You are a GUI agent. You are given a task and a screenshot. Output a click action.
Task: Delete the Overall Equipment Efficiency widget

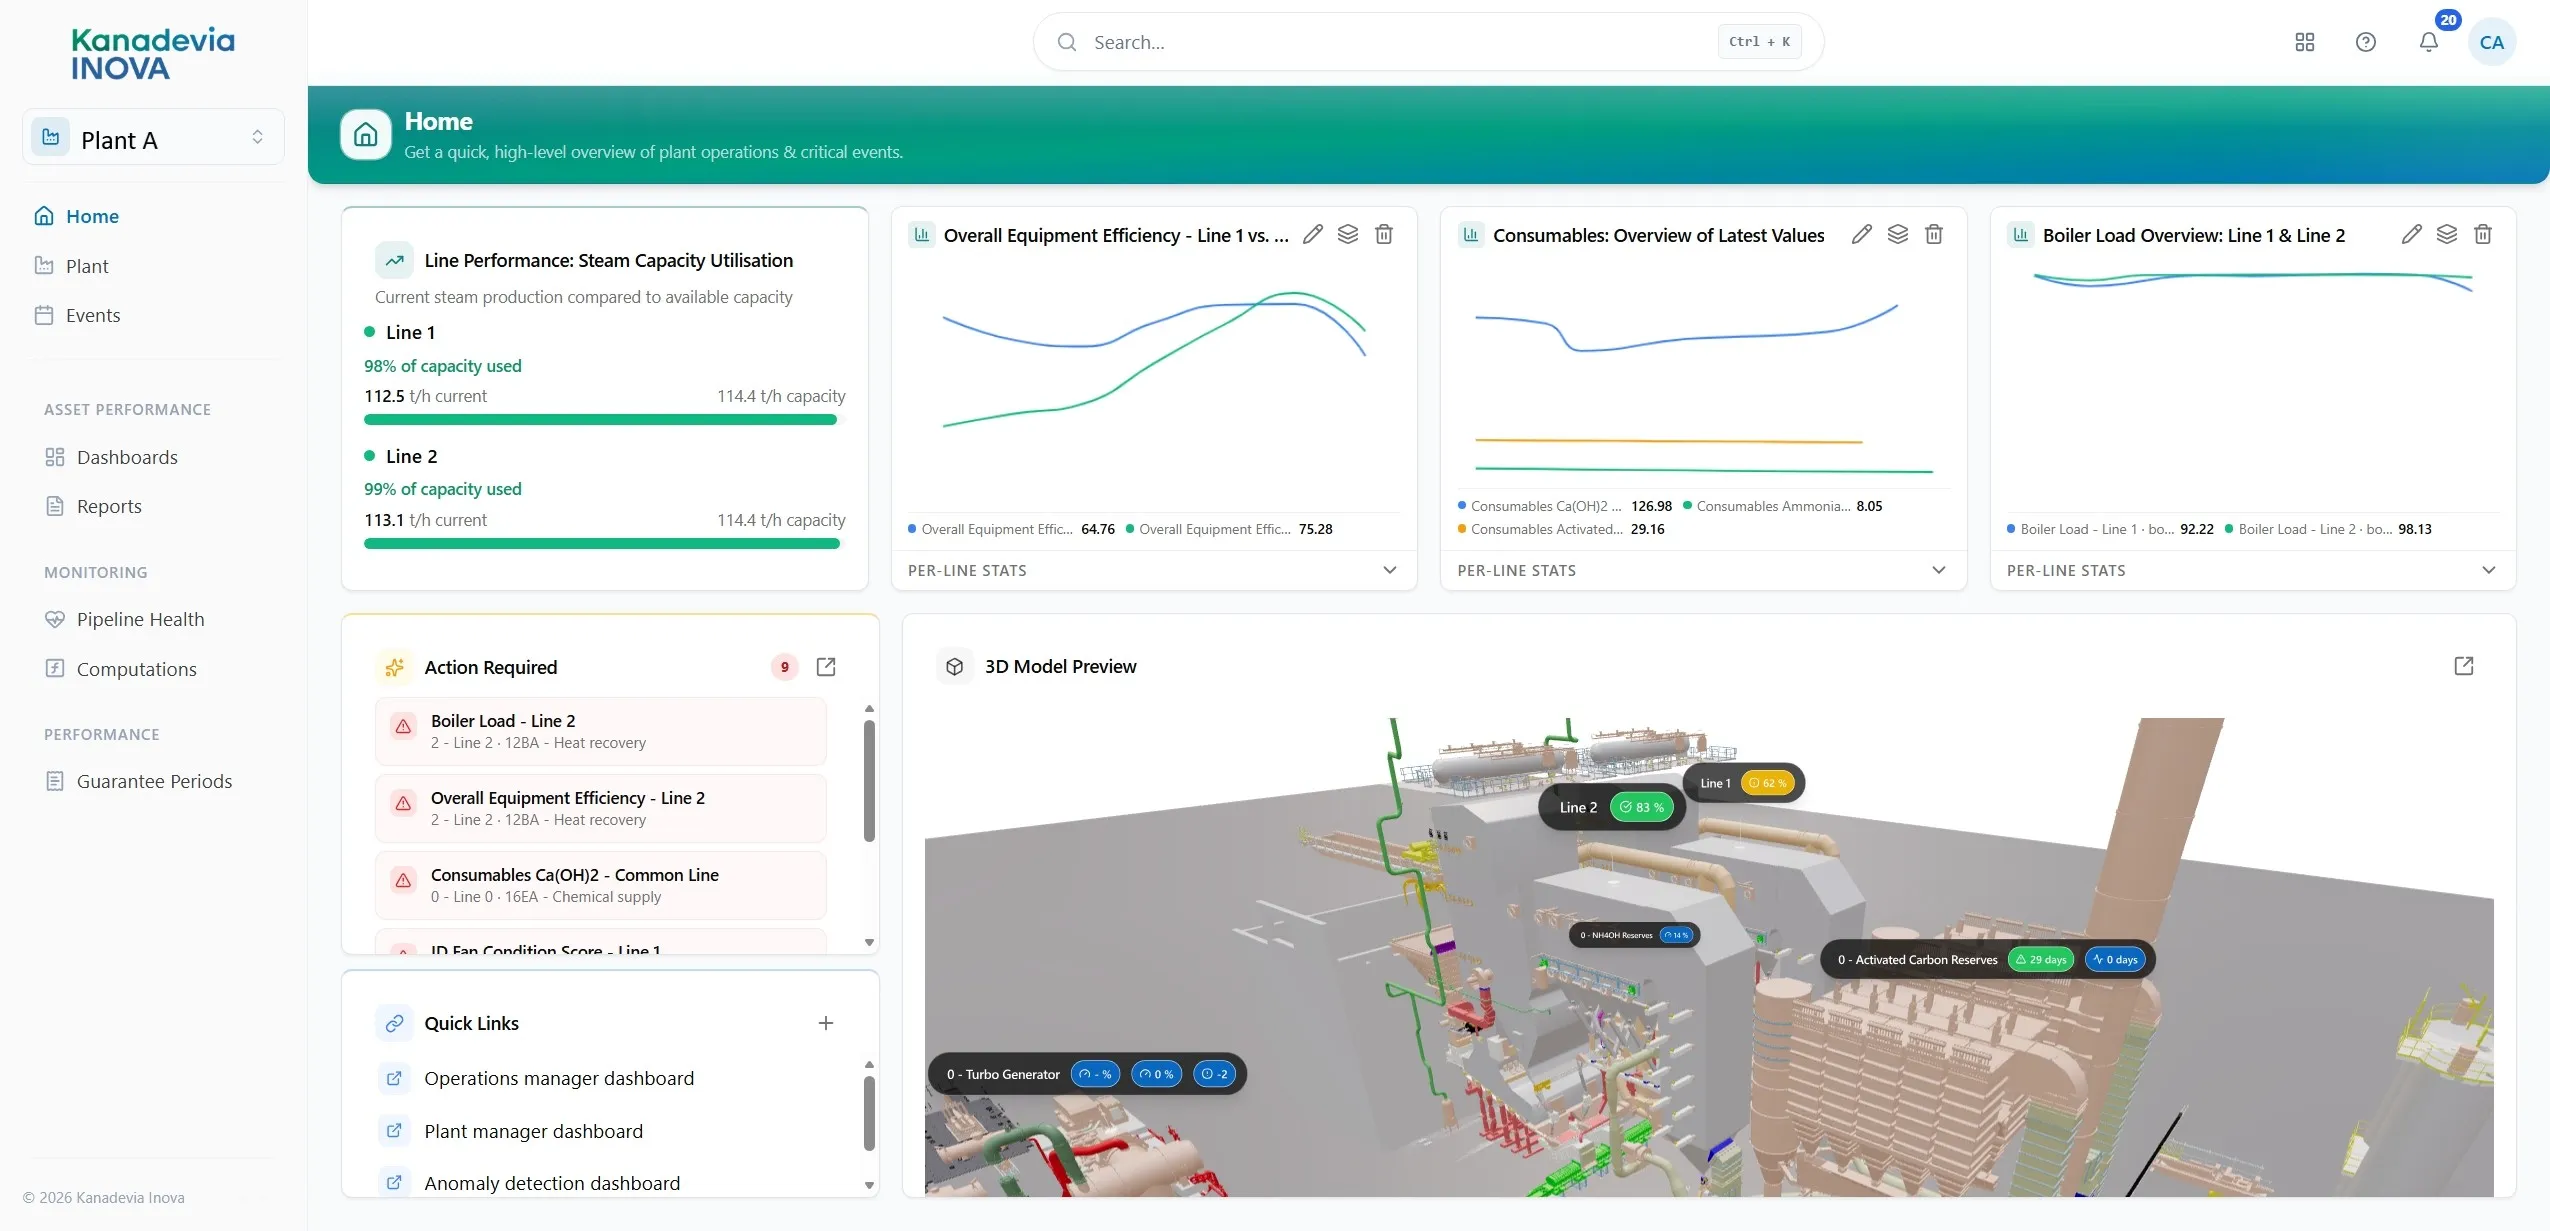pyautogui.click(x=1384, y=234)
